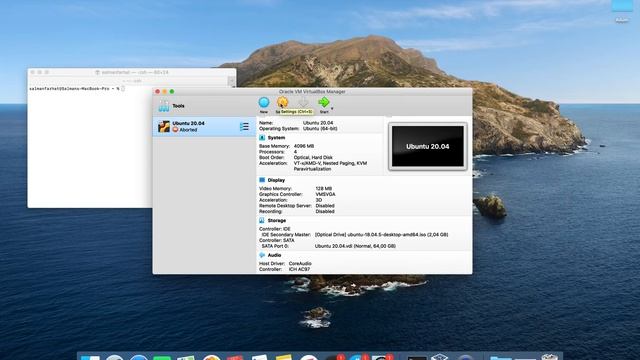640x360 pixels.
Task: Click the Ubuntu 20.04 preview thumbnail
Action: 427,146
